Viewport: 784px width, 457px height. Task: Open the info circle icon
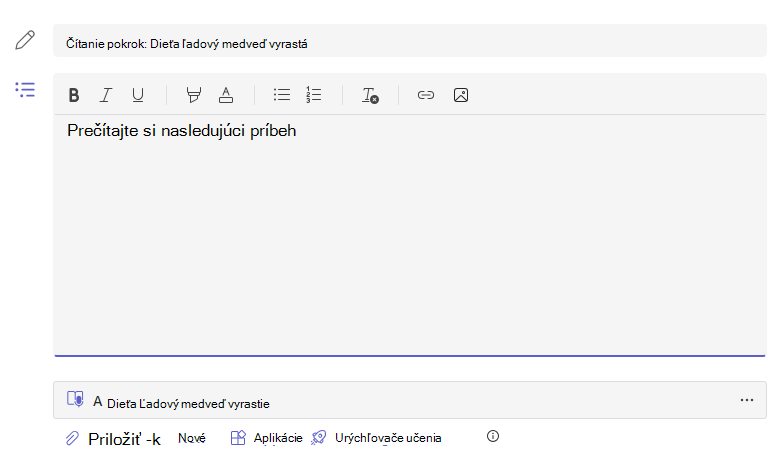pos(493,436)
